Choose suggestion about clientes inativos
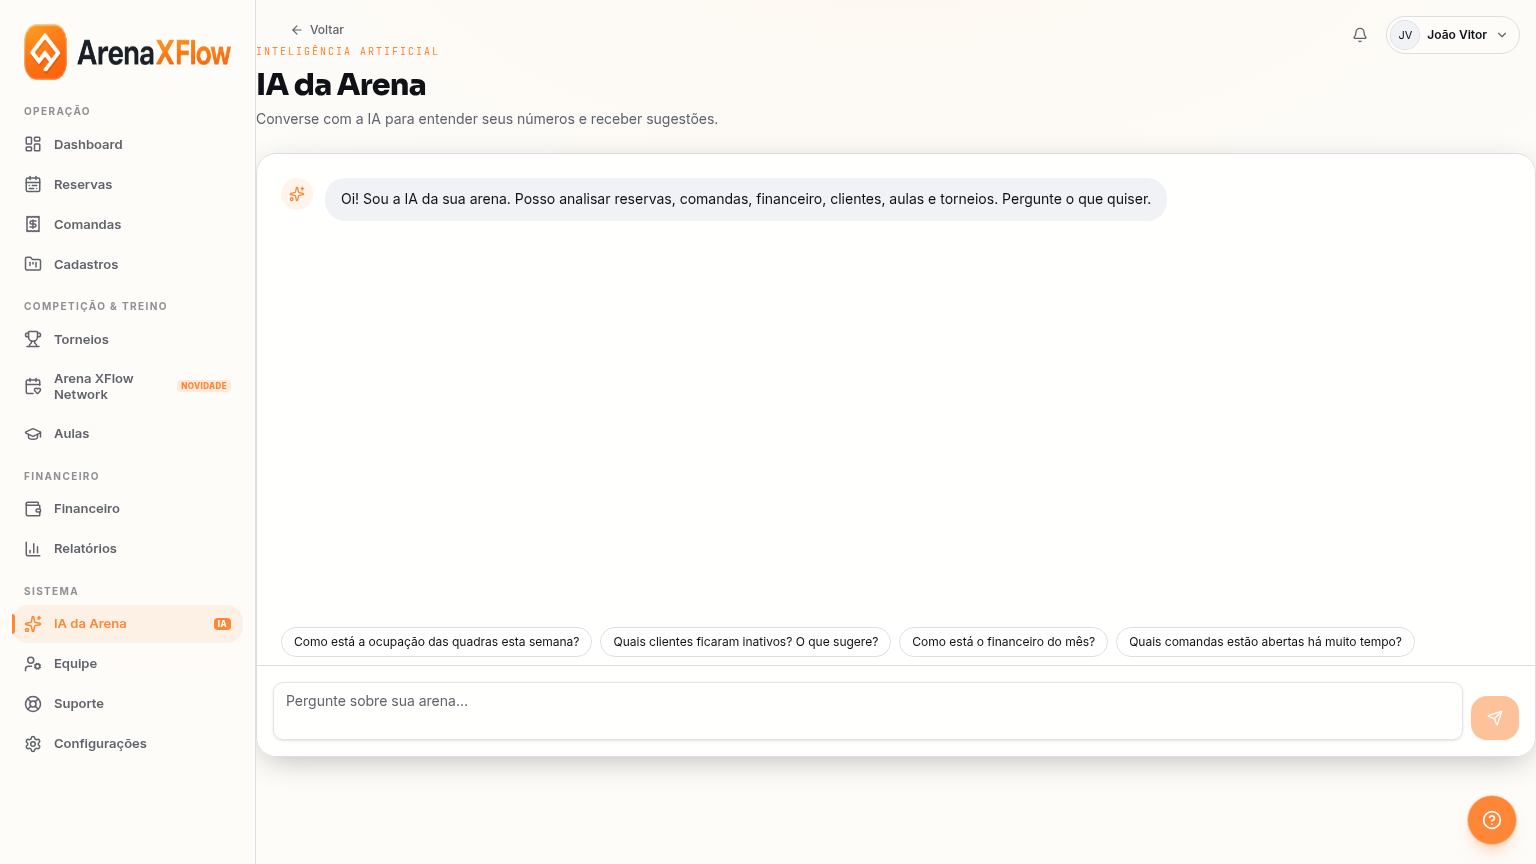 click(745, 642)
